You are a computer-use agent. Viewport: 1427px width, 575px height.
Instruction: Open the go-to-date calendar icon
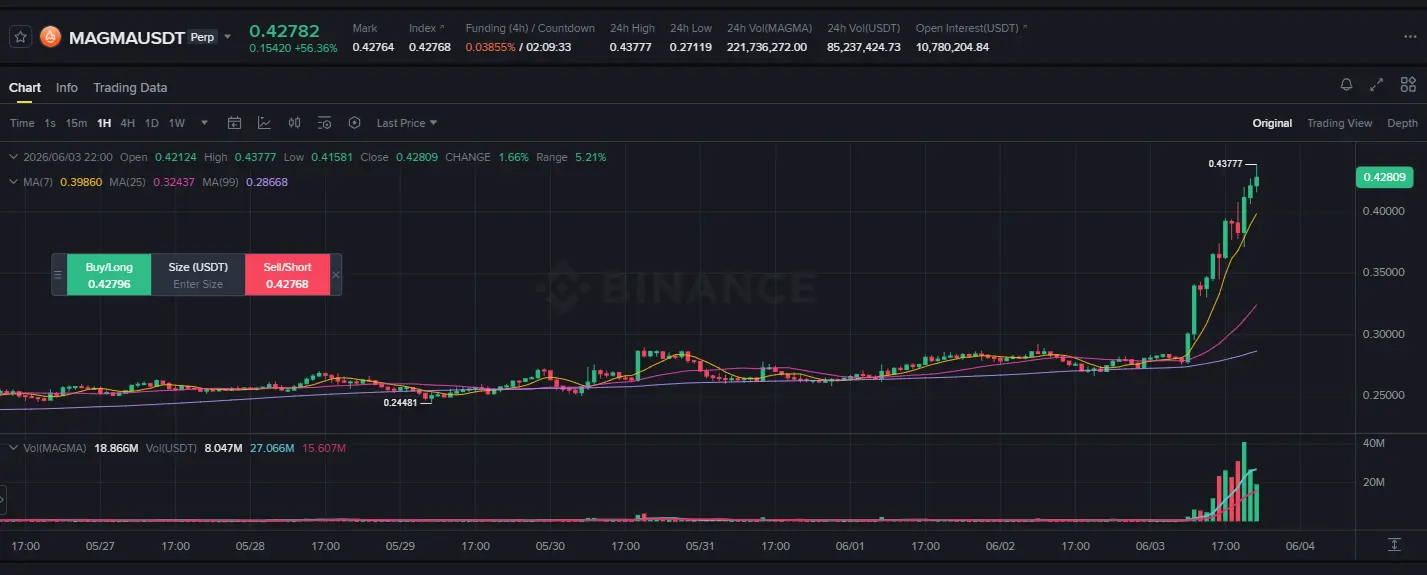tap(235, 123)
